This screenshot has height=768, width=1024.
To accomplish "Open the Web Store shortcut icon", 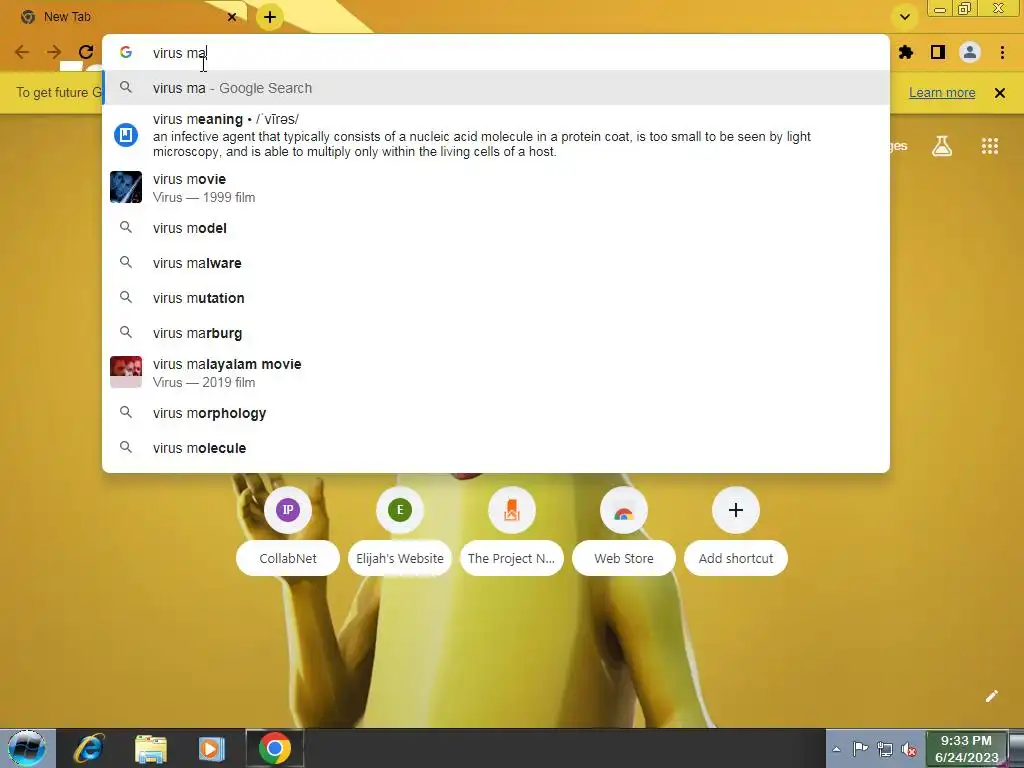I will [624, 509].
